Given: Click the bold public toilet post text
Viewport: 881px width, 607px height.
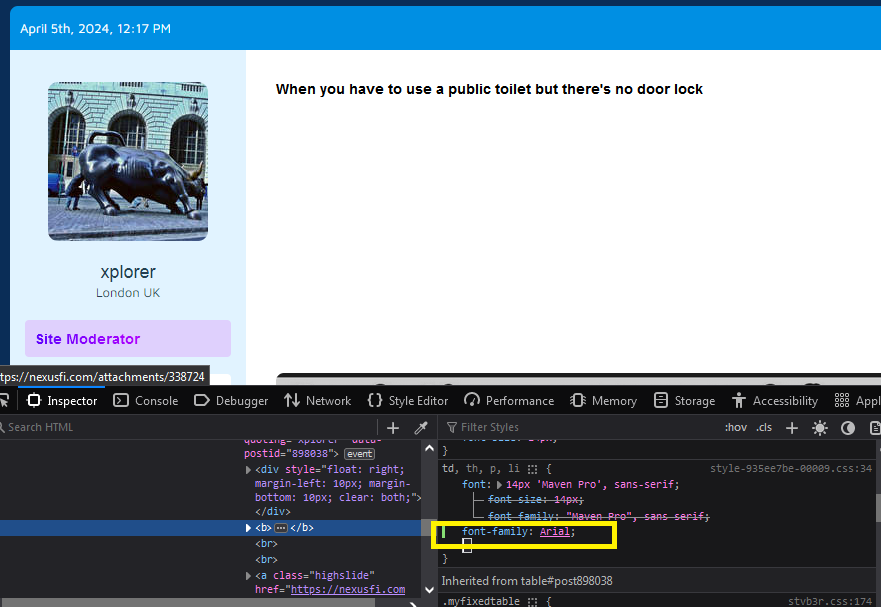Looking at the screenshot, I should tap(489, 89).
